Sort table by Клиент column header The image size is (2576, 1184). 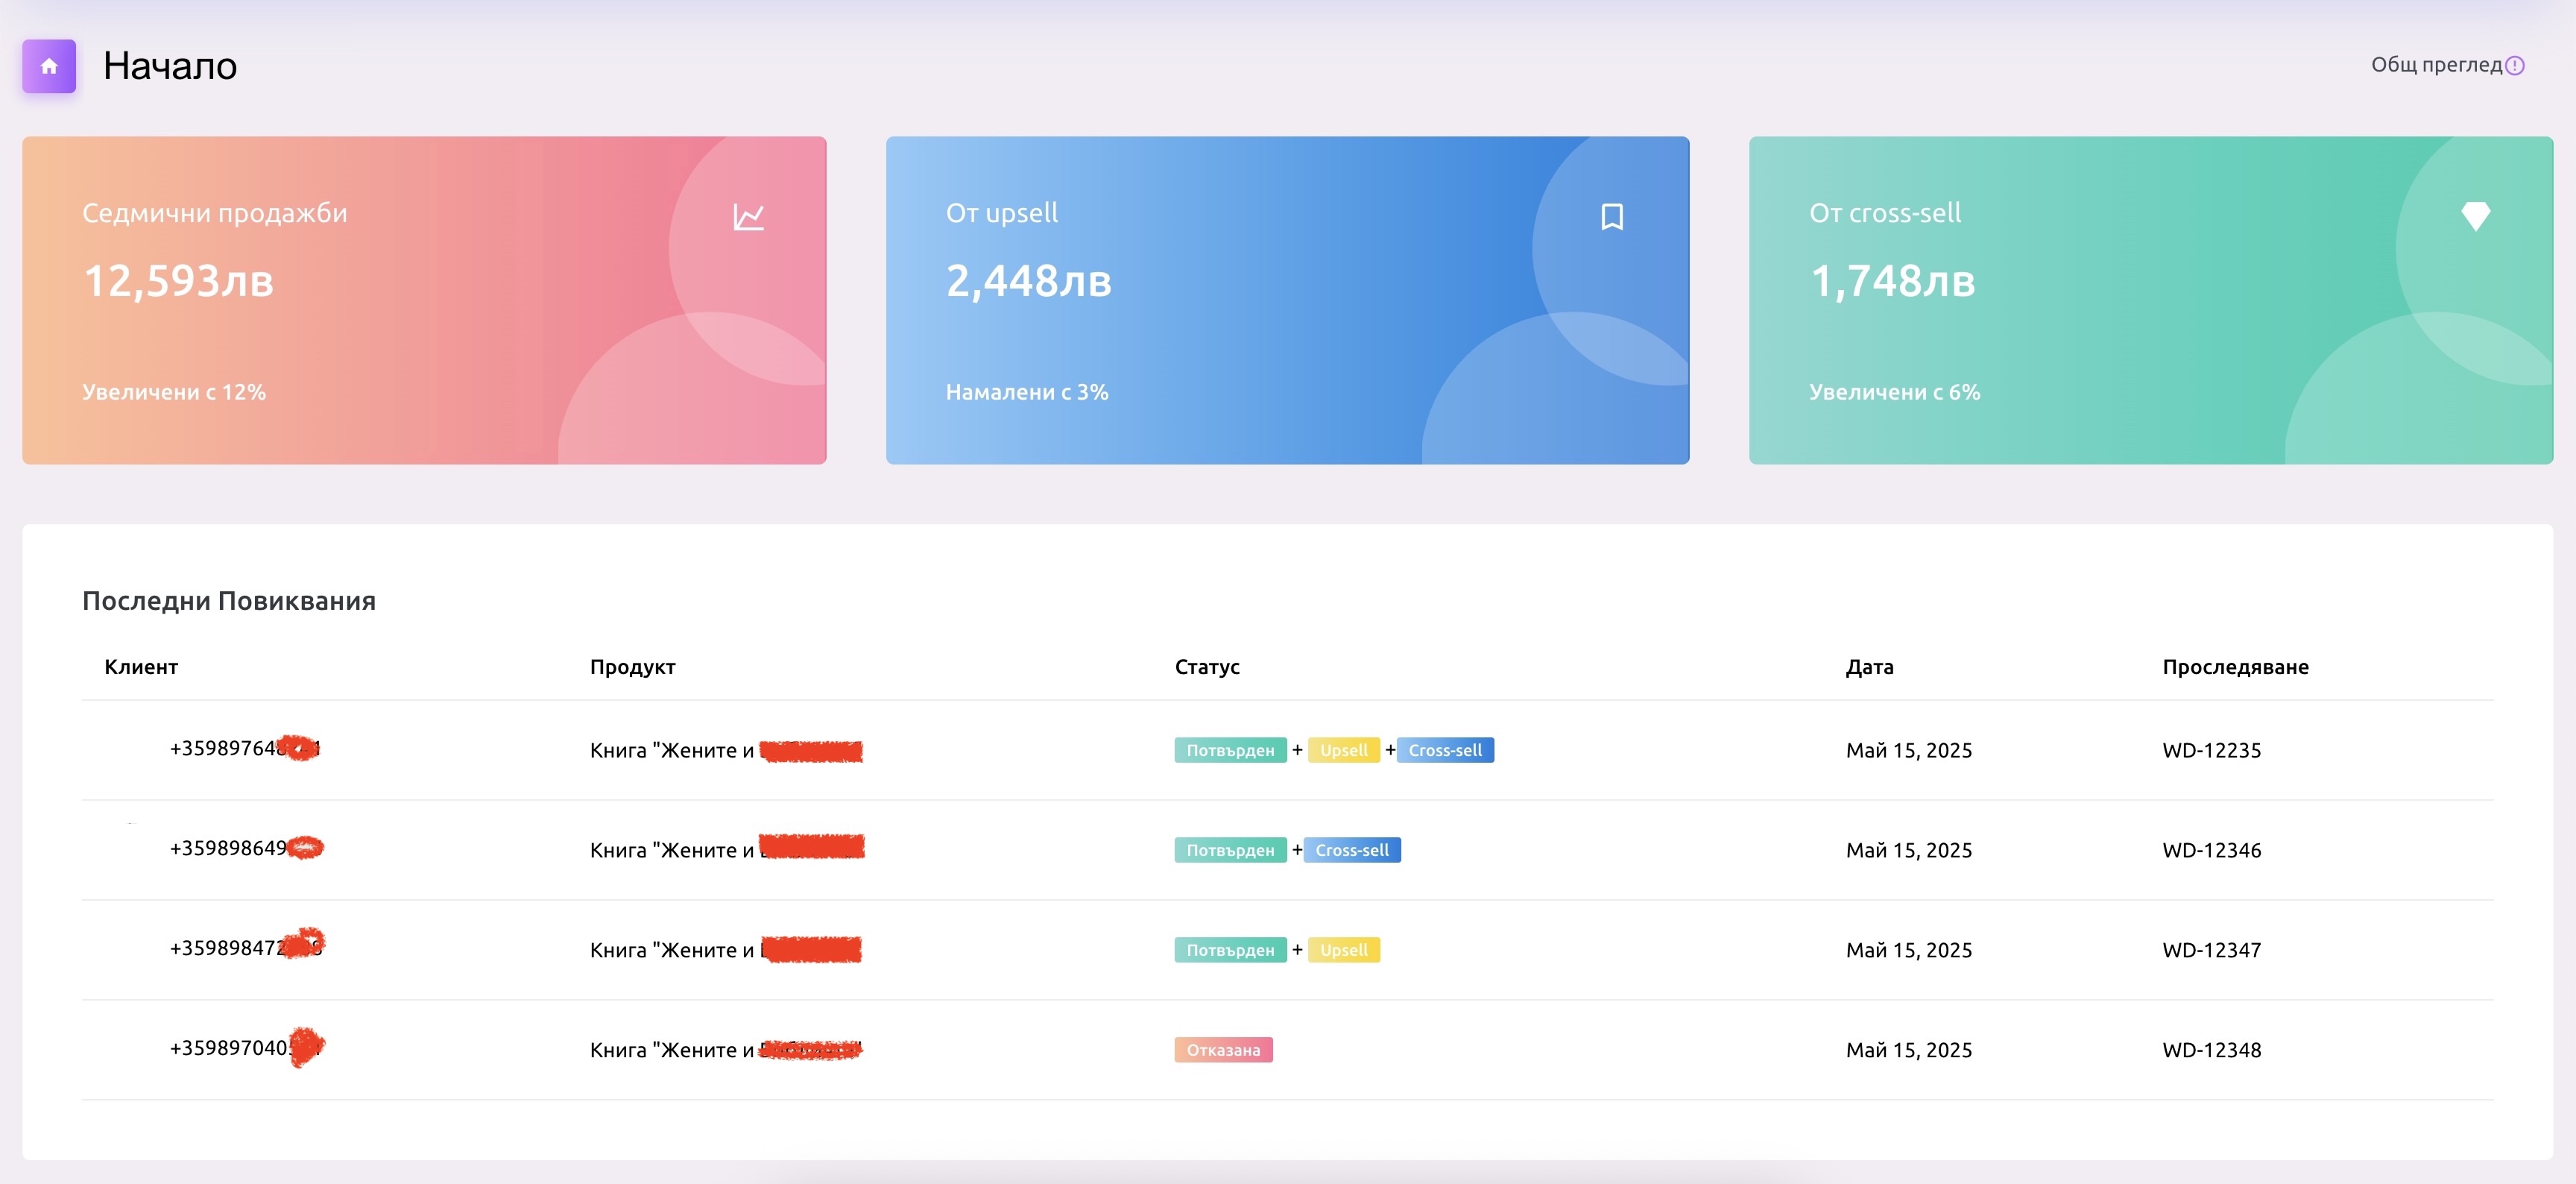[141, 667]
